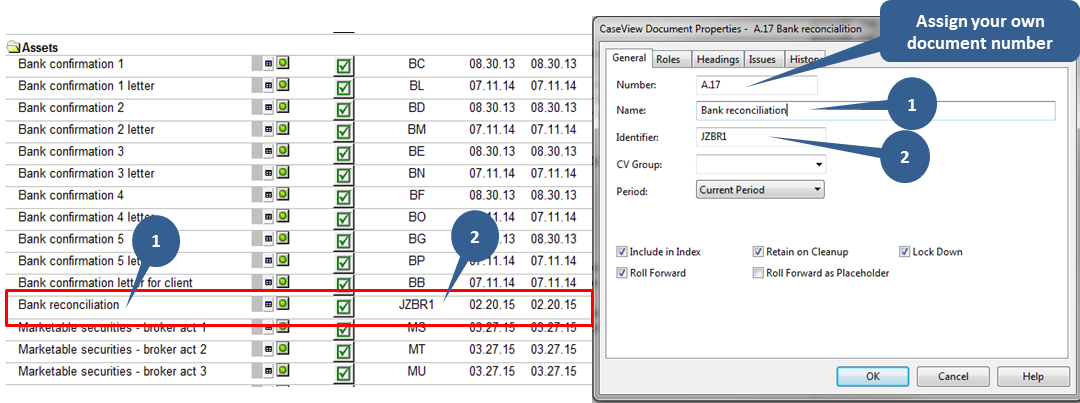Click the Name field with Bank reconciliation
The image size is (1080, 403).
(x=875, y=110)
